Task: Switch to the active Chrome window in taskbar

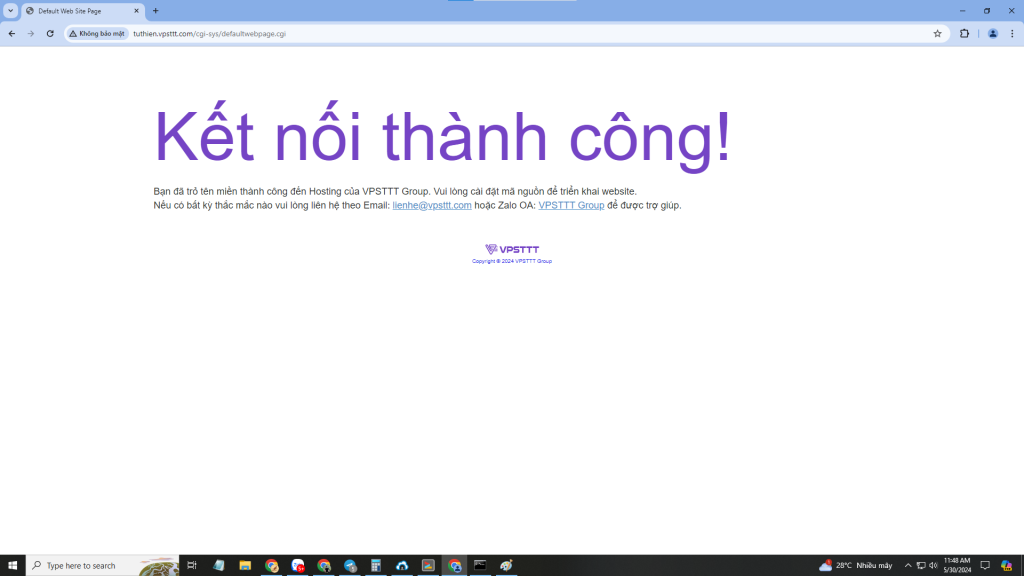Action: click(x=455, y=566)
